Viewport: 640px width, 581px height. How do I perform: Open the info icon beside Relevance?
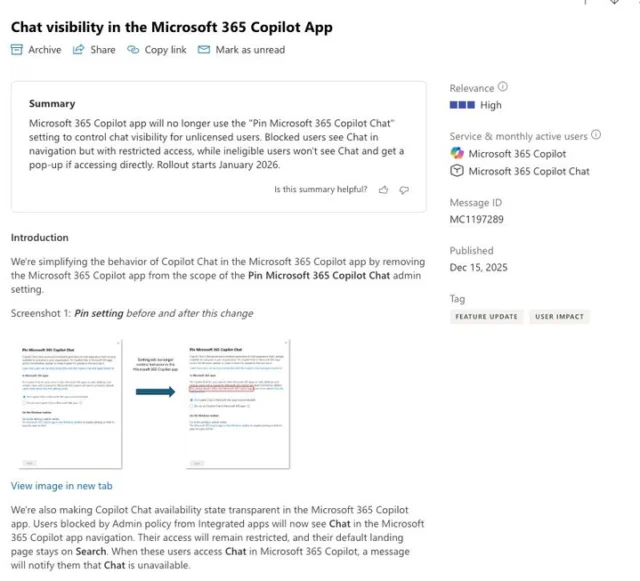click(x=503, y=88)
